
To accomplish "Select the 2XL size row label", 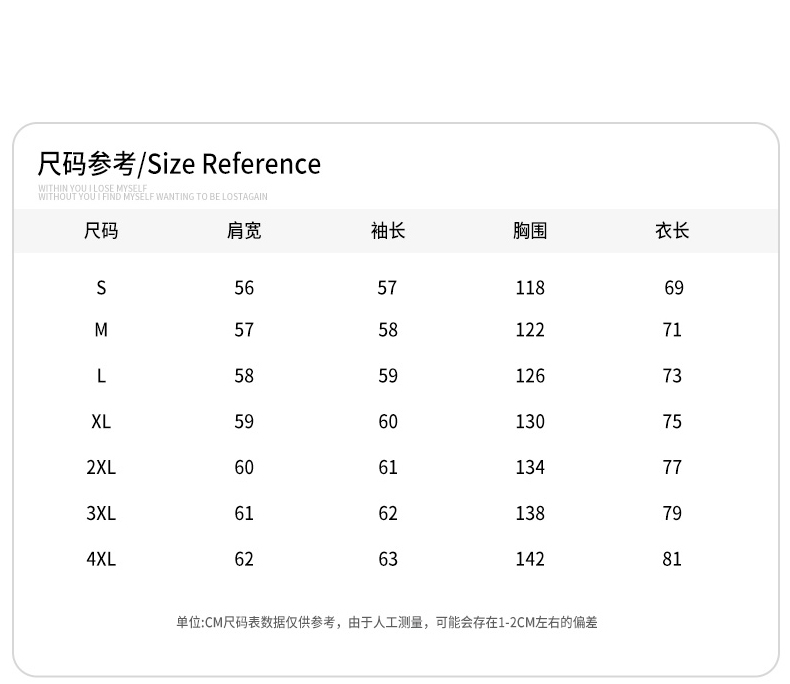I will [101, 468].
